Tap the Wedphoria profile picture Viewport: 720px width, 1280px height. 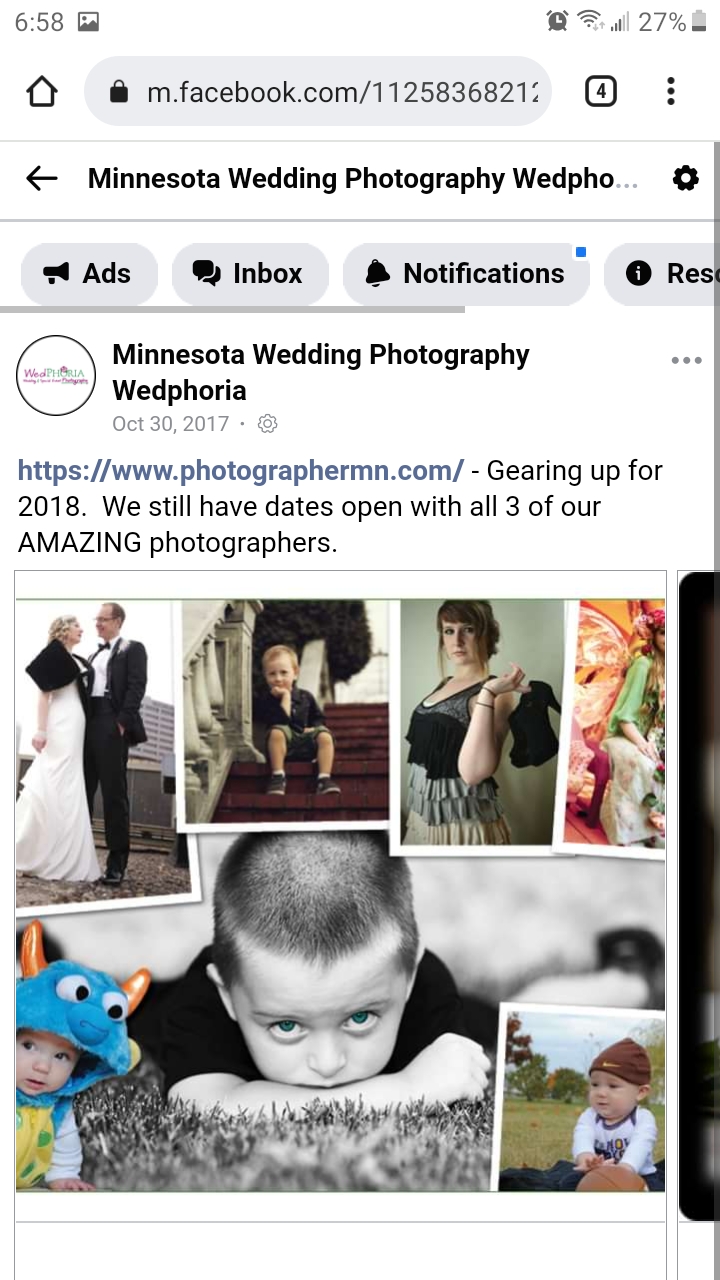[x=57, y=375]
